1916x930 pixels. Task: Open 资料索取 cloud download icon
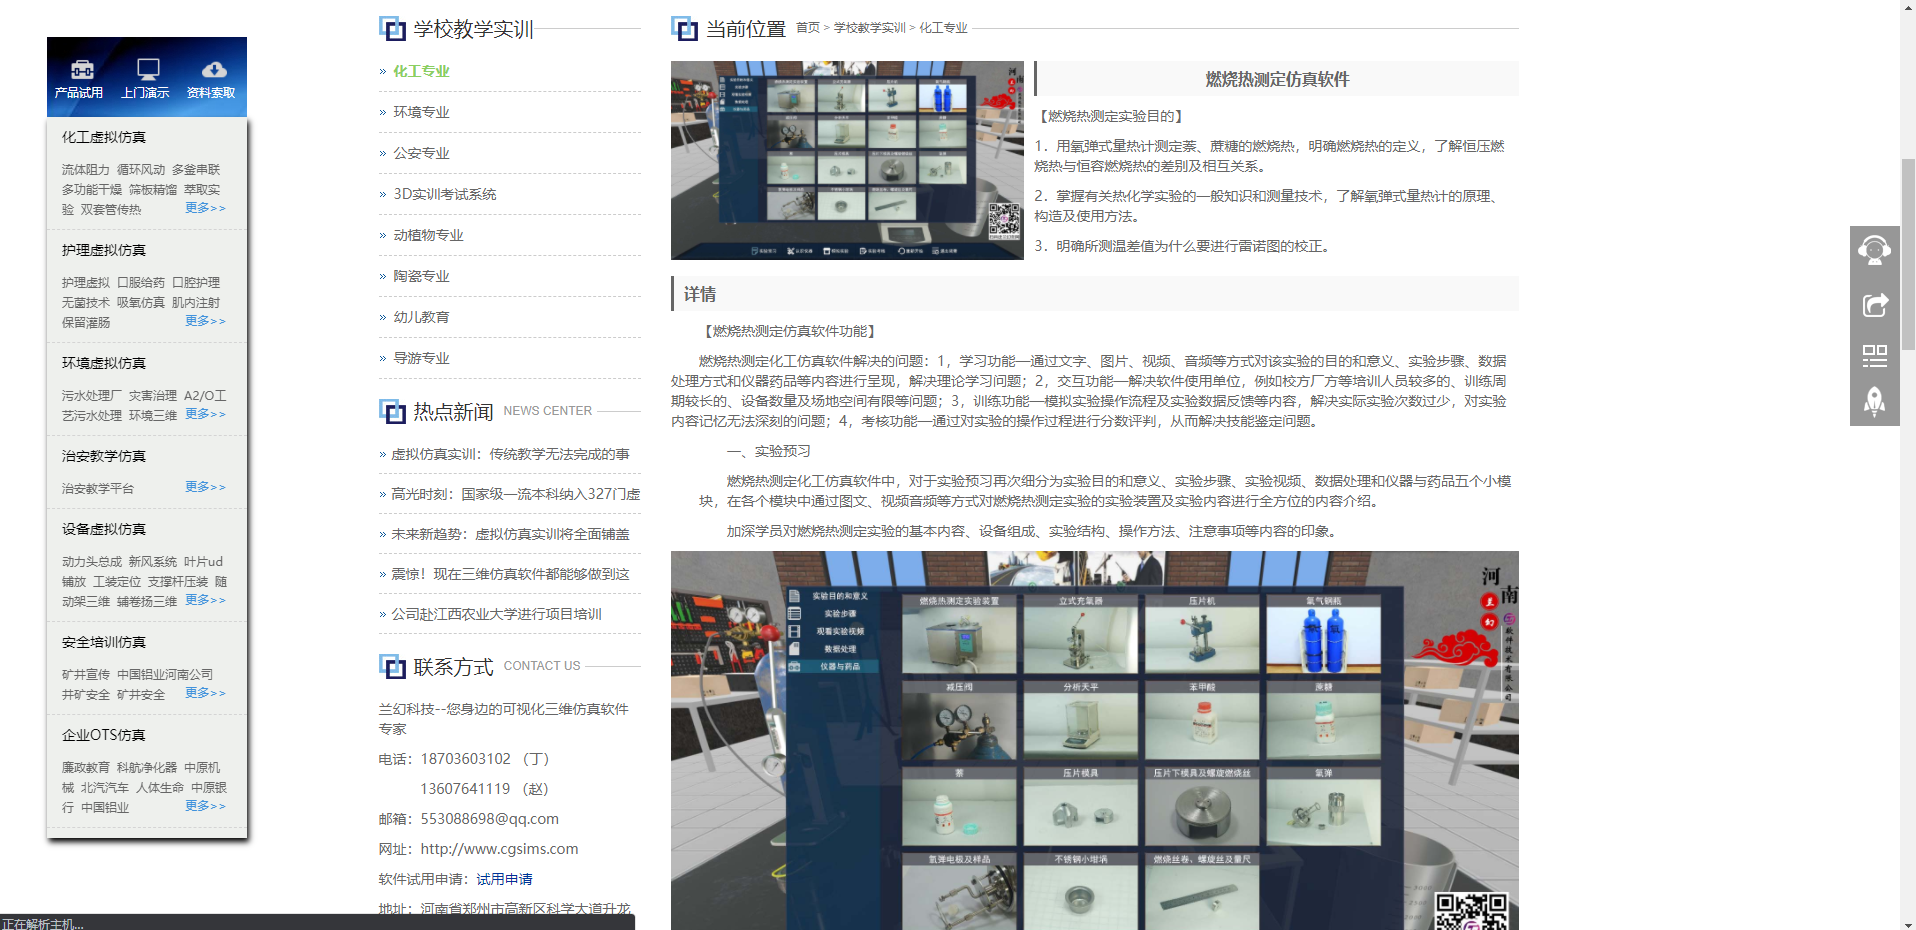[213, 70]
